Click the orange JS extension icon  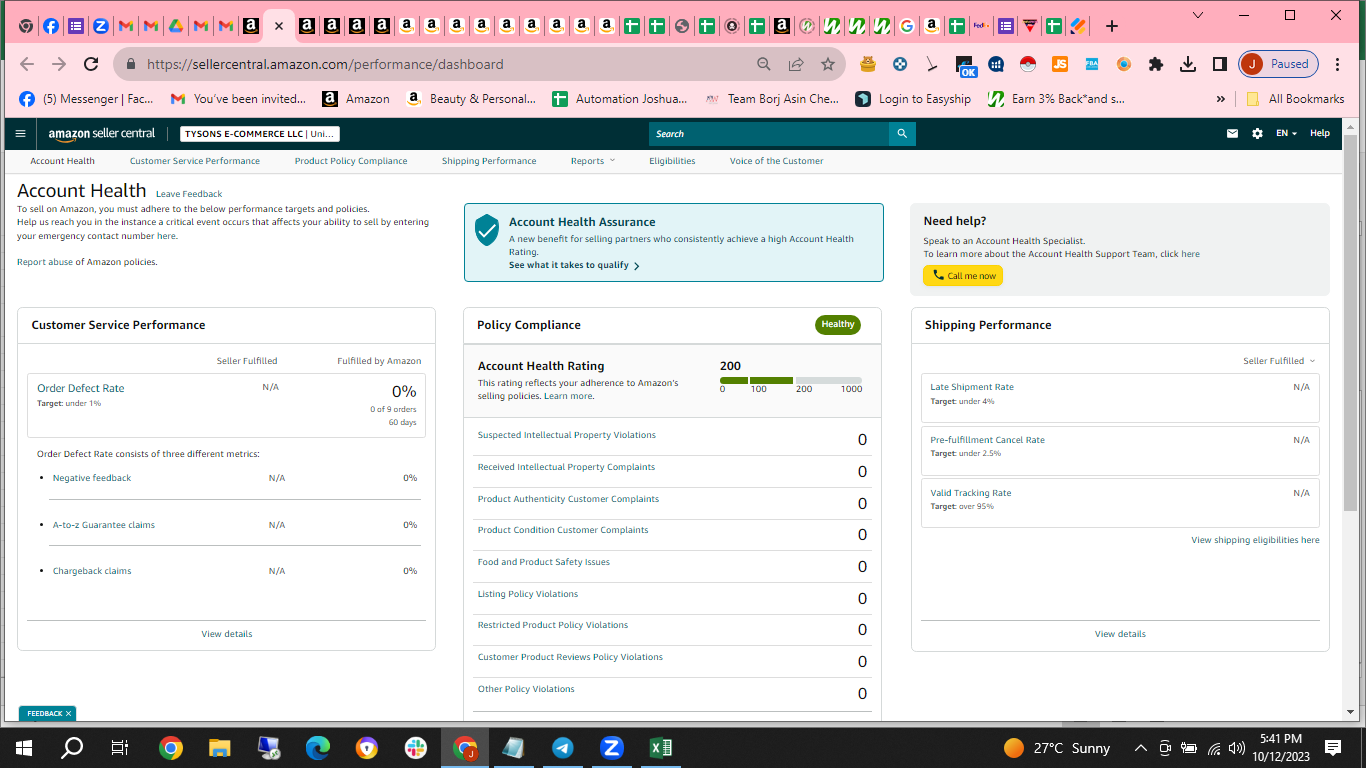point(1060,64)
